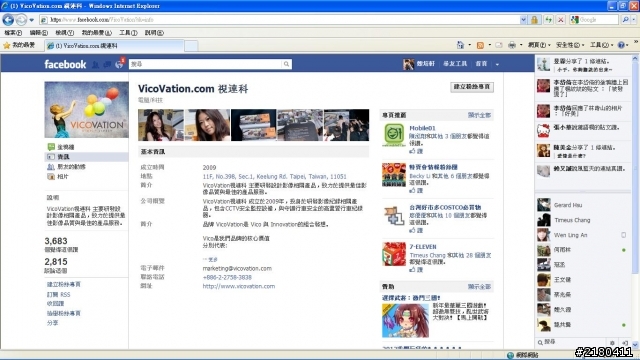The image size is (640, 360).
Task: Click the 7-ELEVEN page icon
Action: point(393,253)
